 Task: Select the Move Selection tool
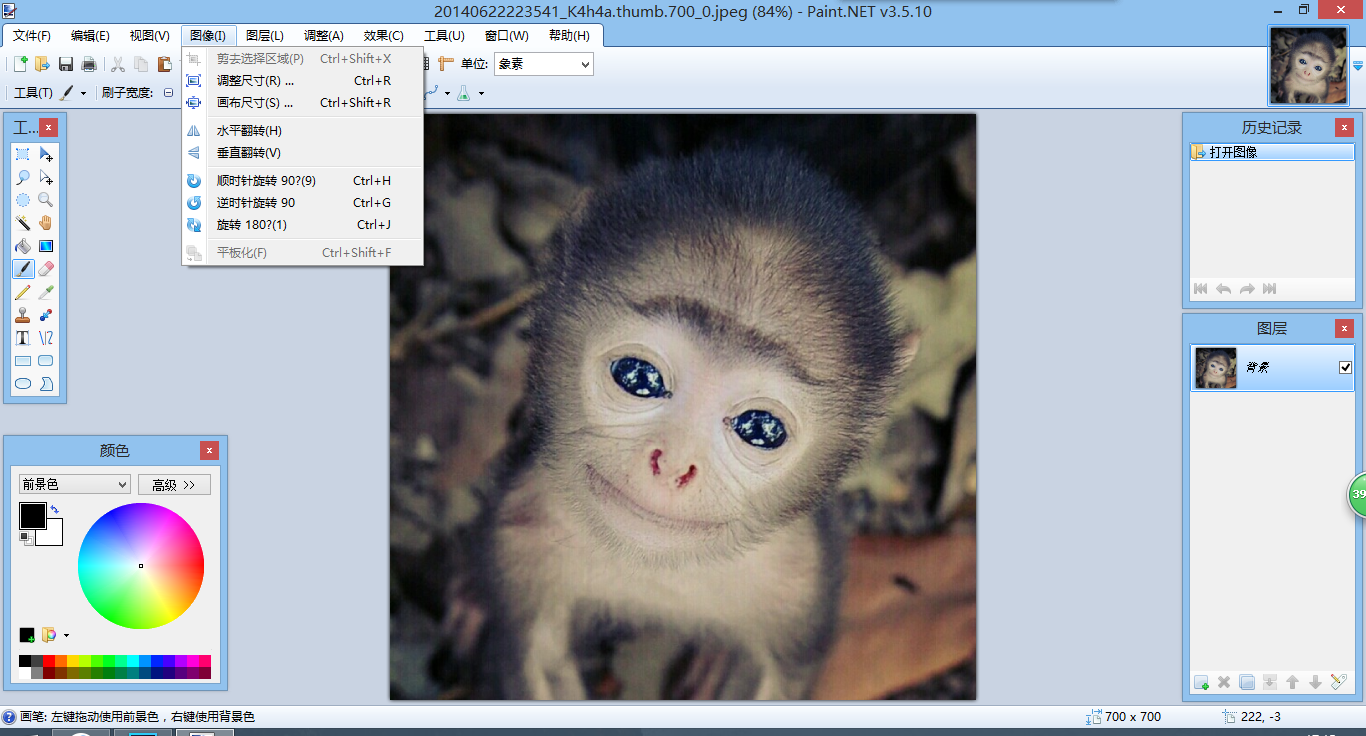coord(46,177)
